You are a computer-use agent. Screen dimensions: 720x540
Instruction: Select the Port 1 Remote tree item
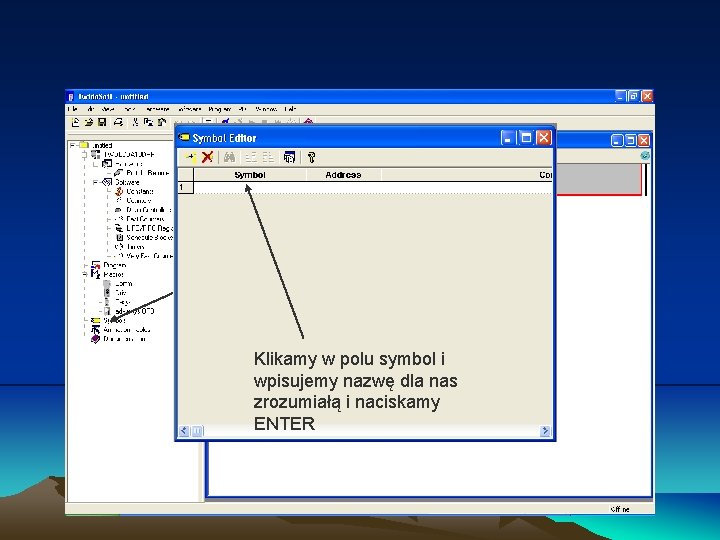pyautogui.click(x=147, y=173)
